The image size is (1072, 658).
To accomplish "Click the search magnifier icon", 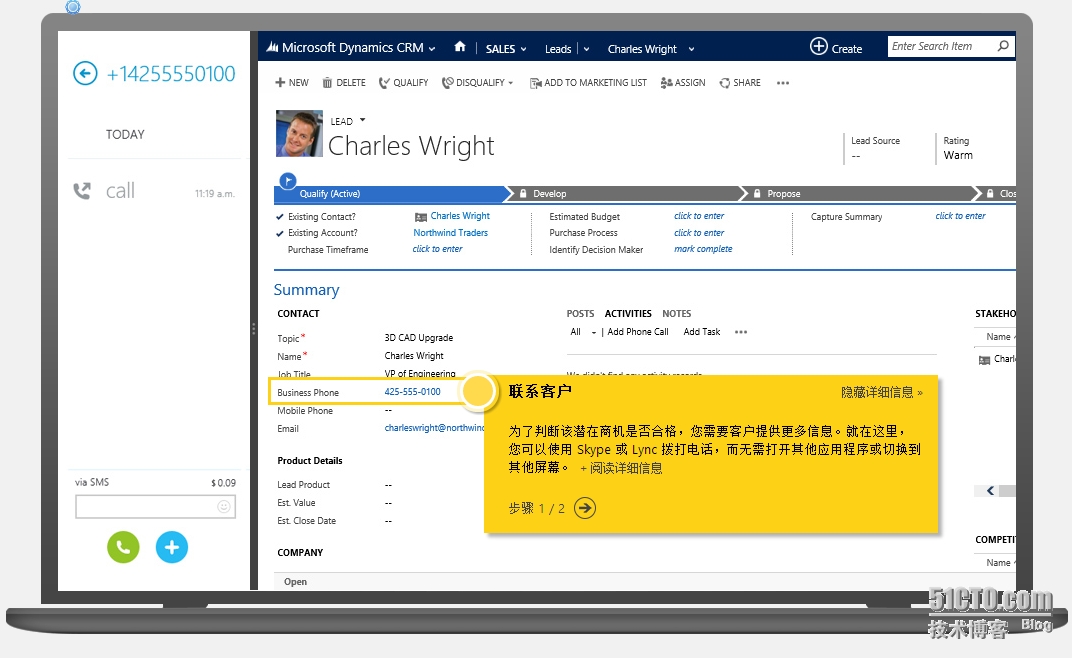I will (x=1003, y=46).
